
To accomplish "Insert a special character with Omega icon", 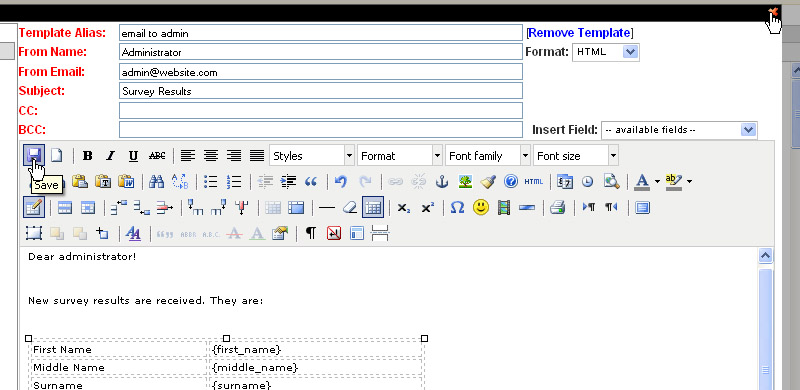I will [x=458, y=207].
